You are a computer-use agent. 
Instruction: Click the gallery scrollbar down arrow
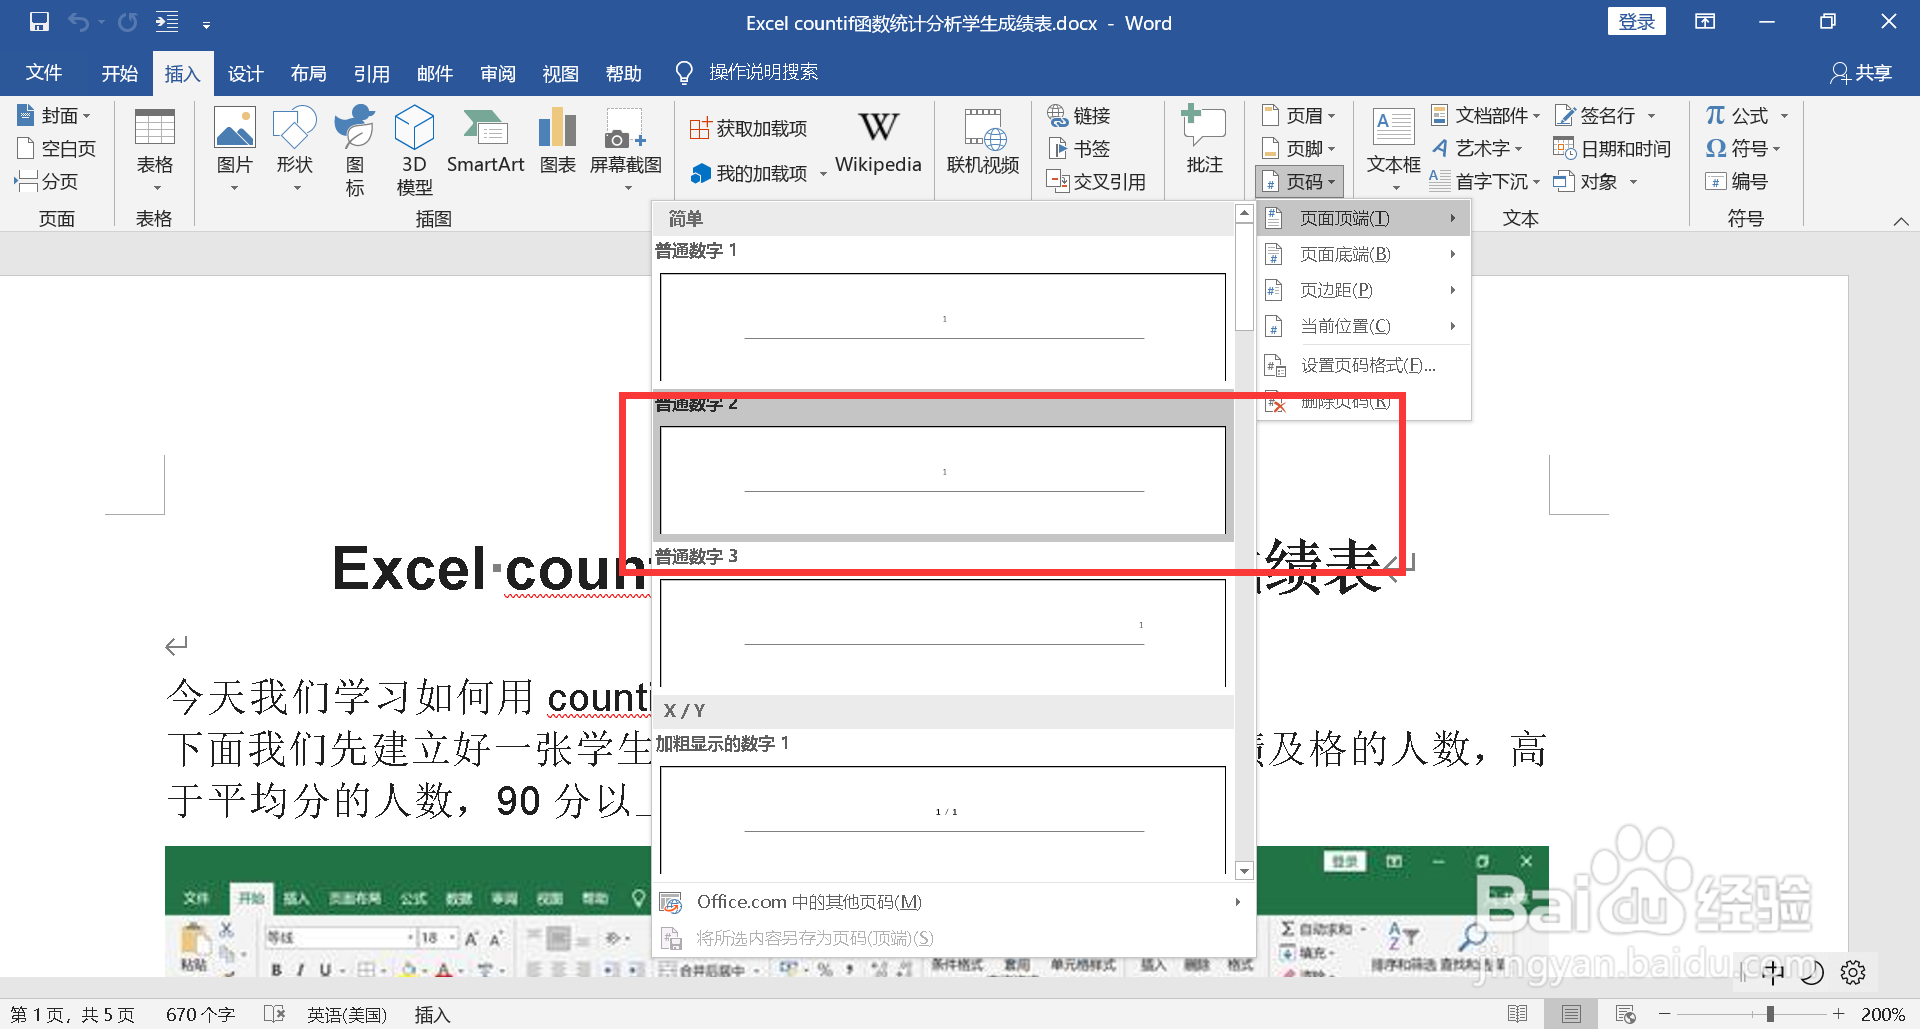point(1244,871)
